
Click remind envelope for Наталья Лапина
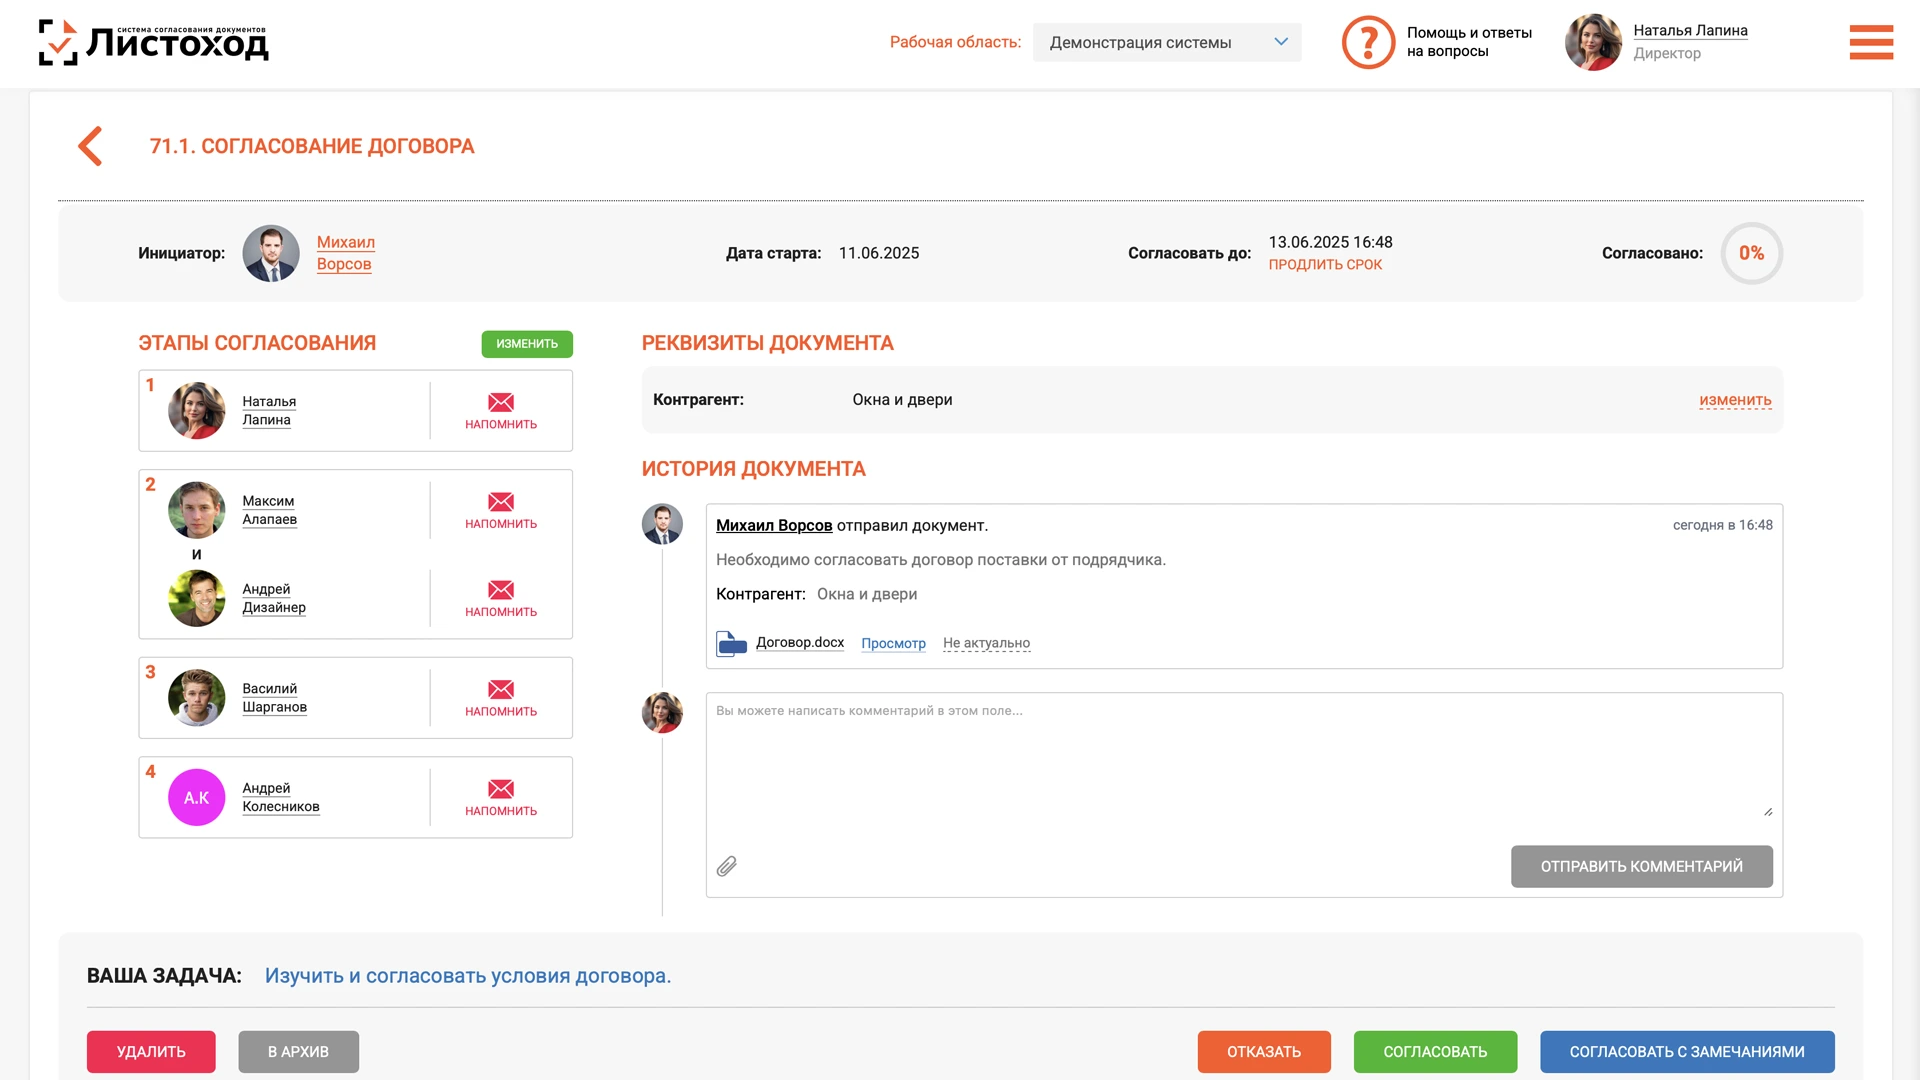(501, 403)
